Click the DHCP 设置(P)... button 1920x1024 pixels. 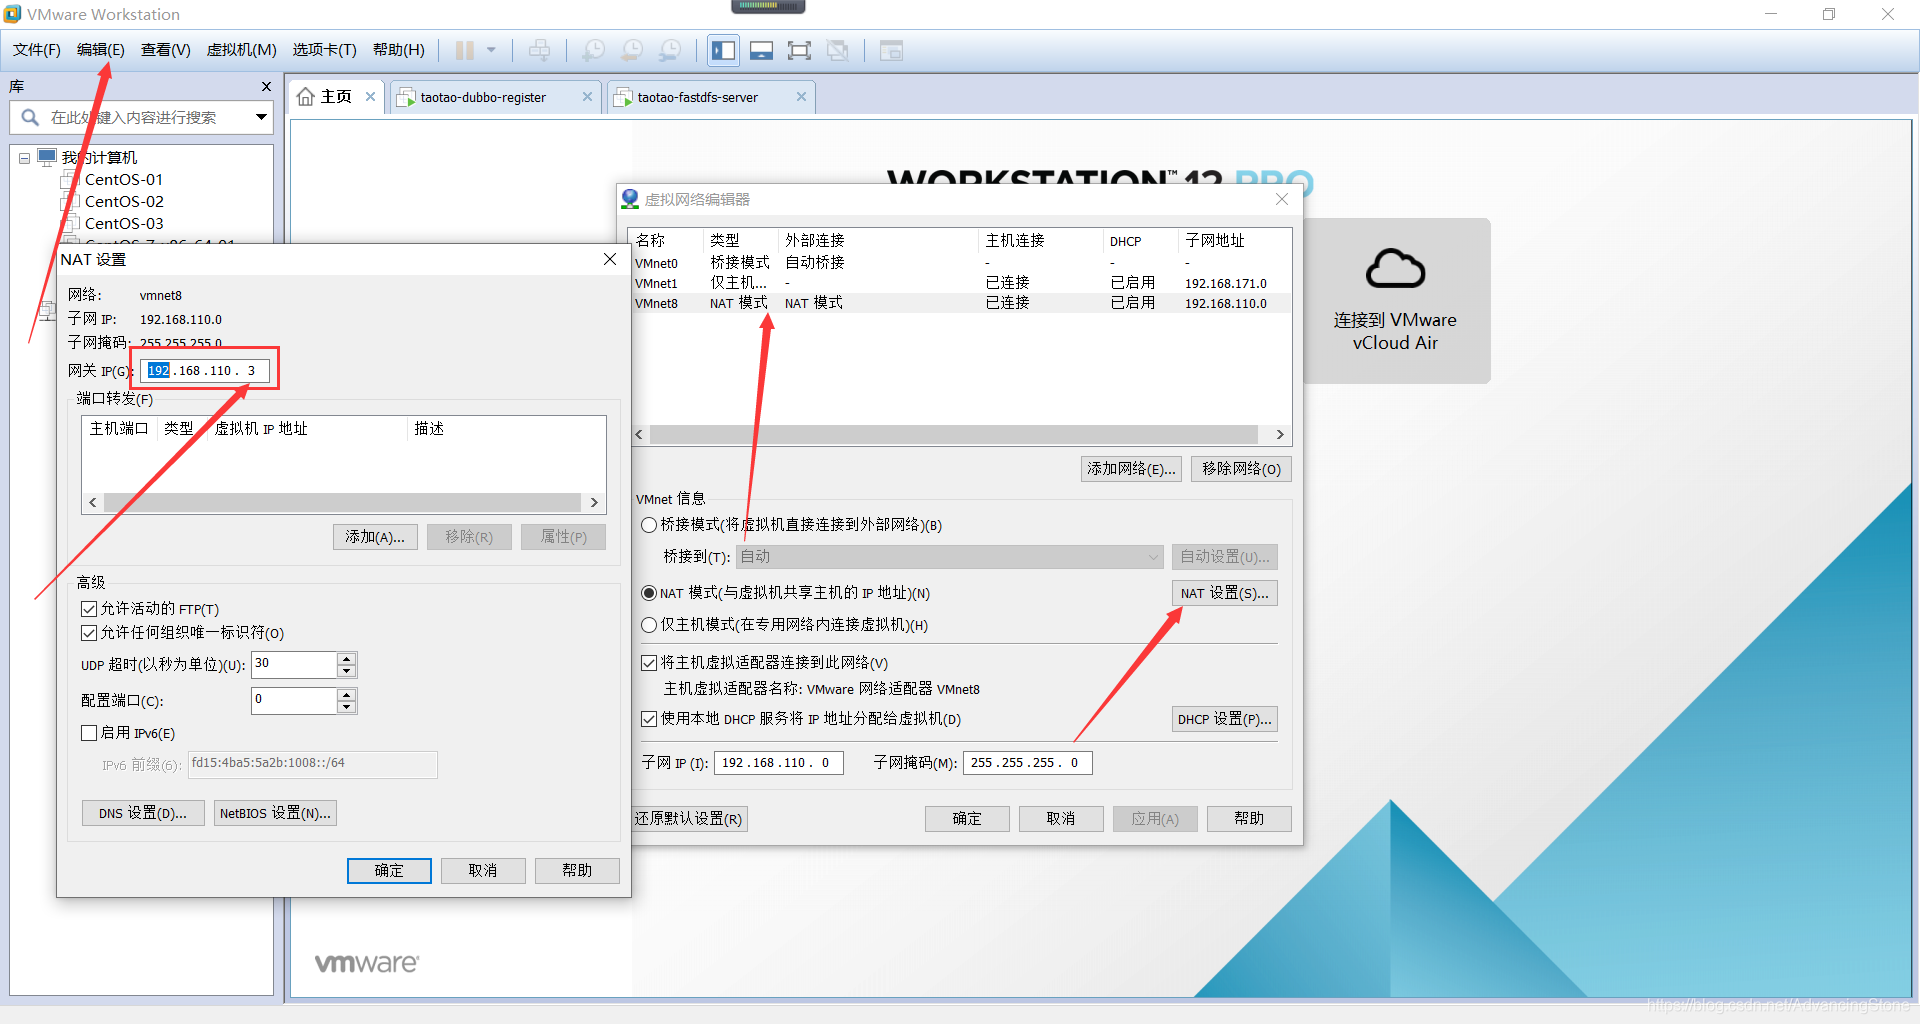coord(1225,719)
